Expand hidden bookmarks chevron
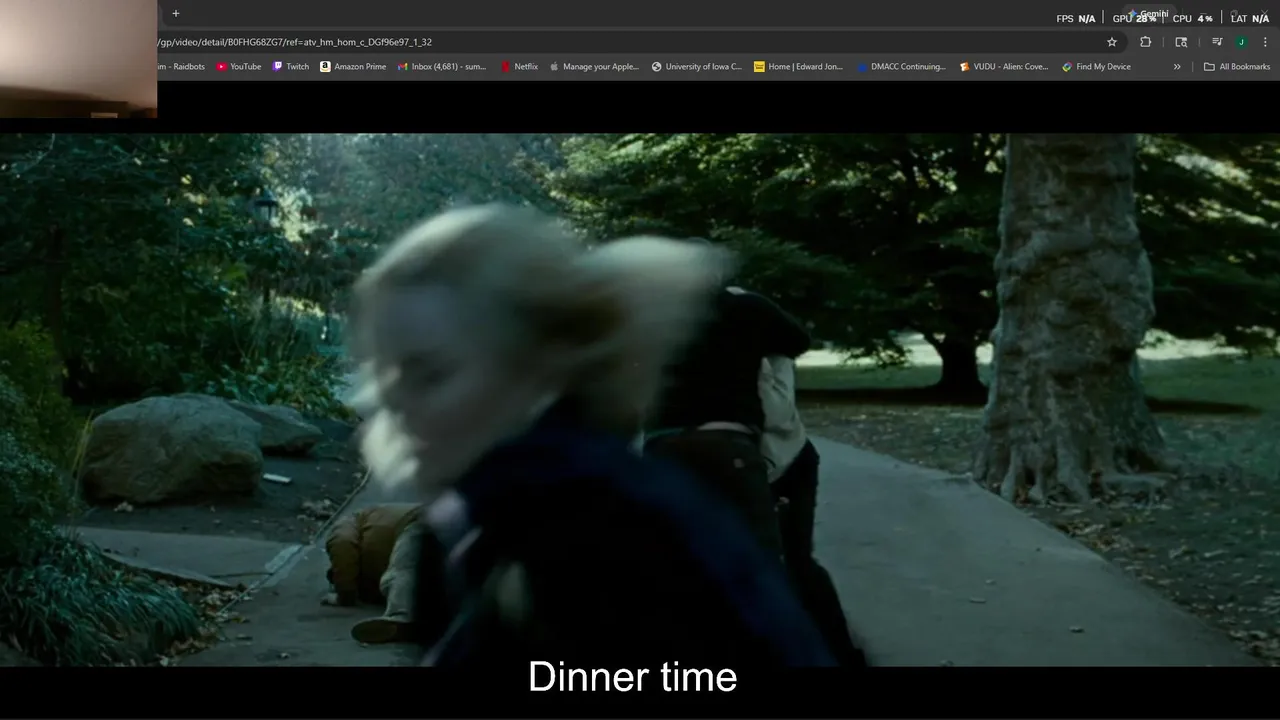The image size is (1280, 720). (x=1177, y=67)
